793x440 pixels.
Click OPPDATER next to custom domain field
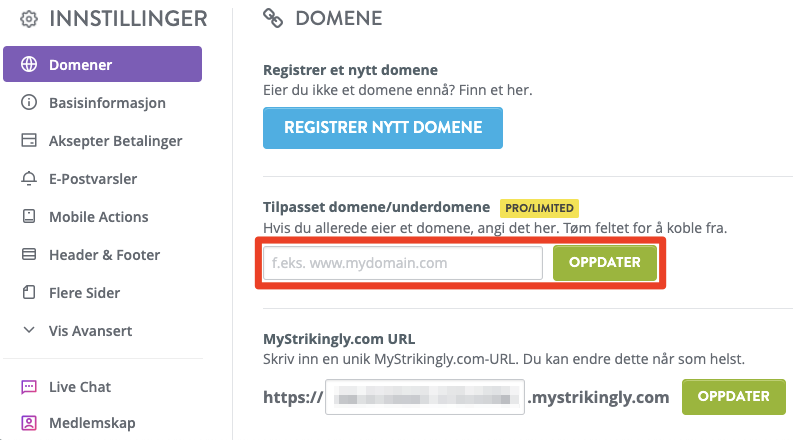tap(605, 262)
